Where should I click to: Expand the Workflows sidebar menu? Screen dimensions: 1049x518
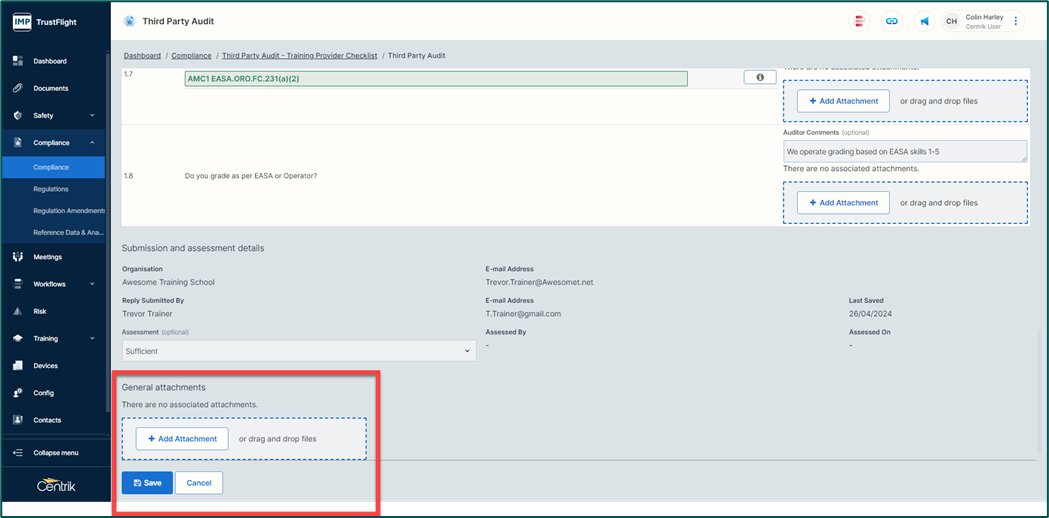pos(92,284)
